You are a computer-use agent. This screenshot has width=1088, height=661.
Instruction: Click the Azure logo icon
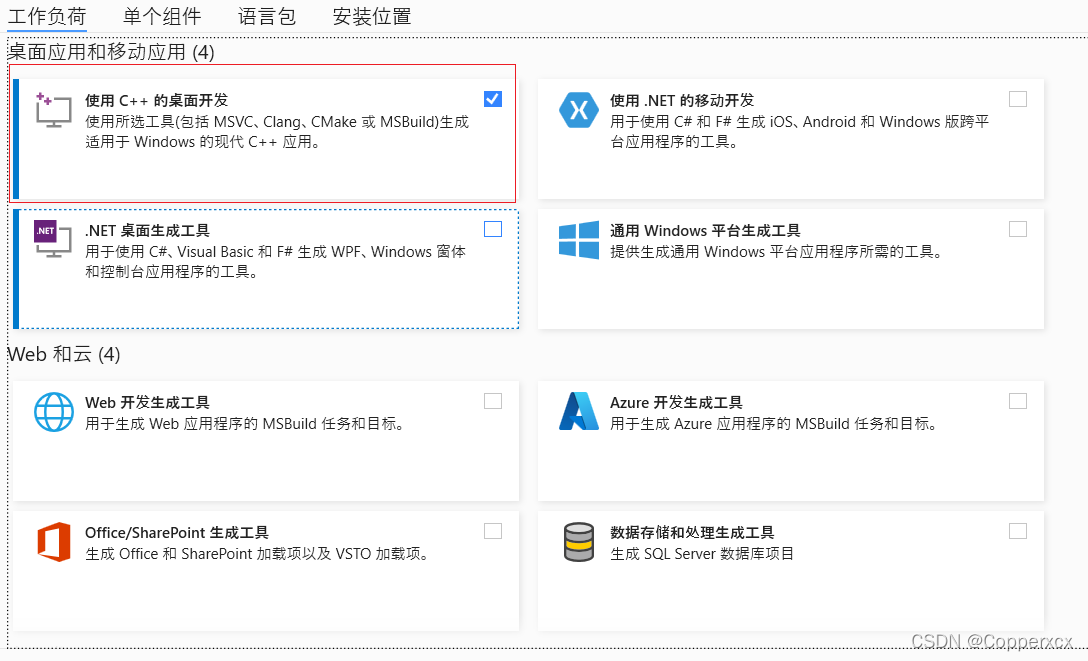coord(579,411)
